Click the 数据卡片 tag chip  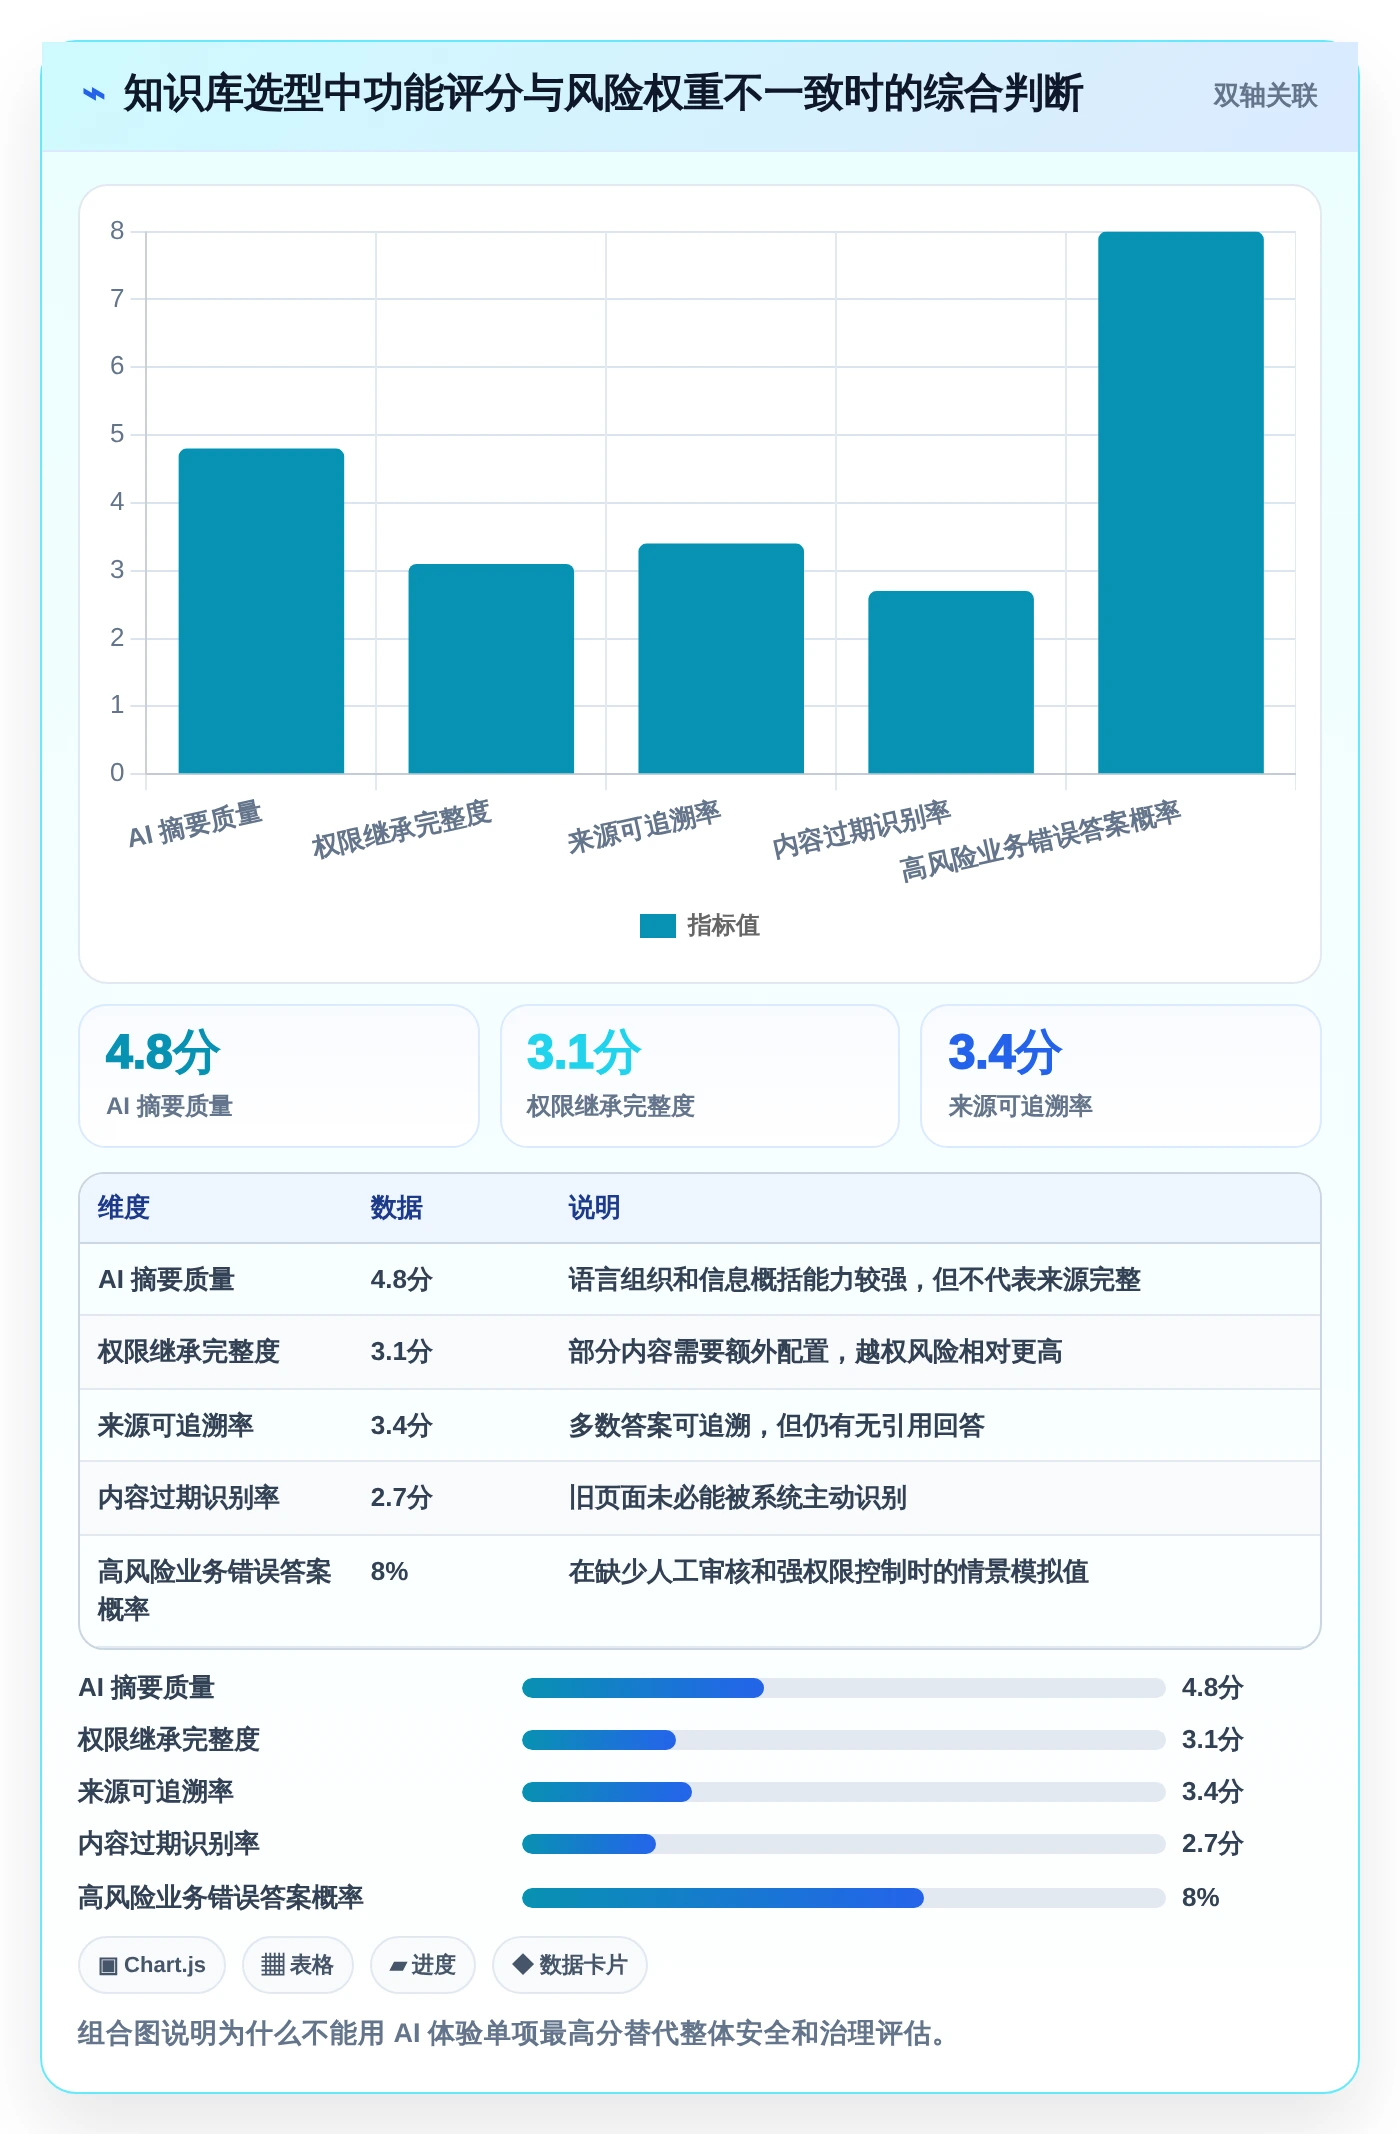[x=569, y=1965]
